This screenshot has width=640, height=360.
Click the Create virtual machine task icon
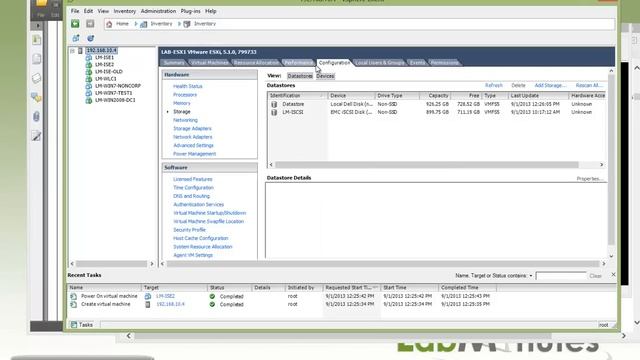click(73, 304)
